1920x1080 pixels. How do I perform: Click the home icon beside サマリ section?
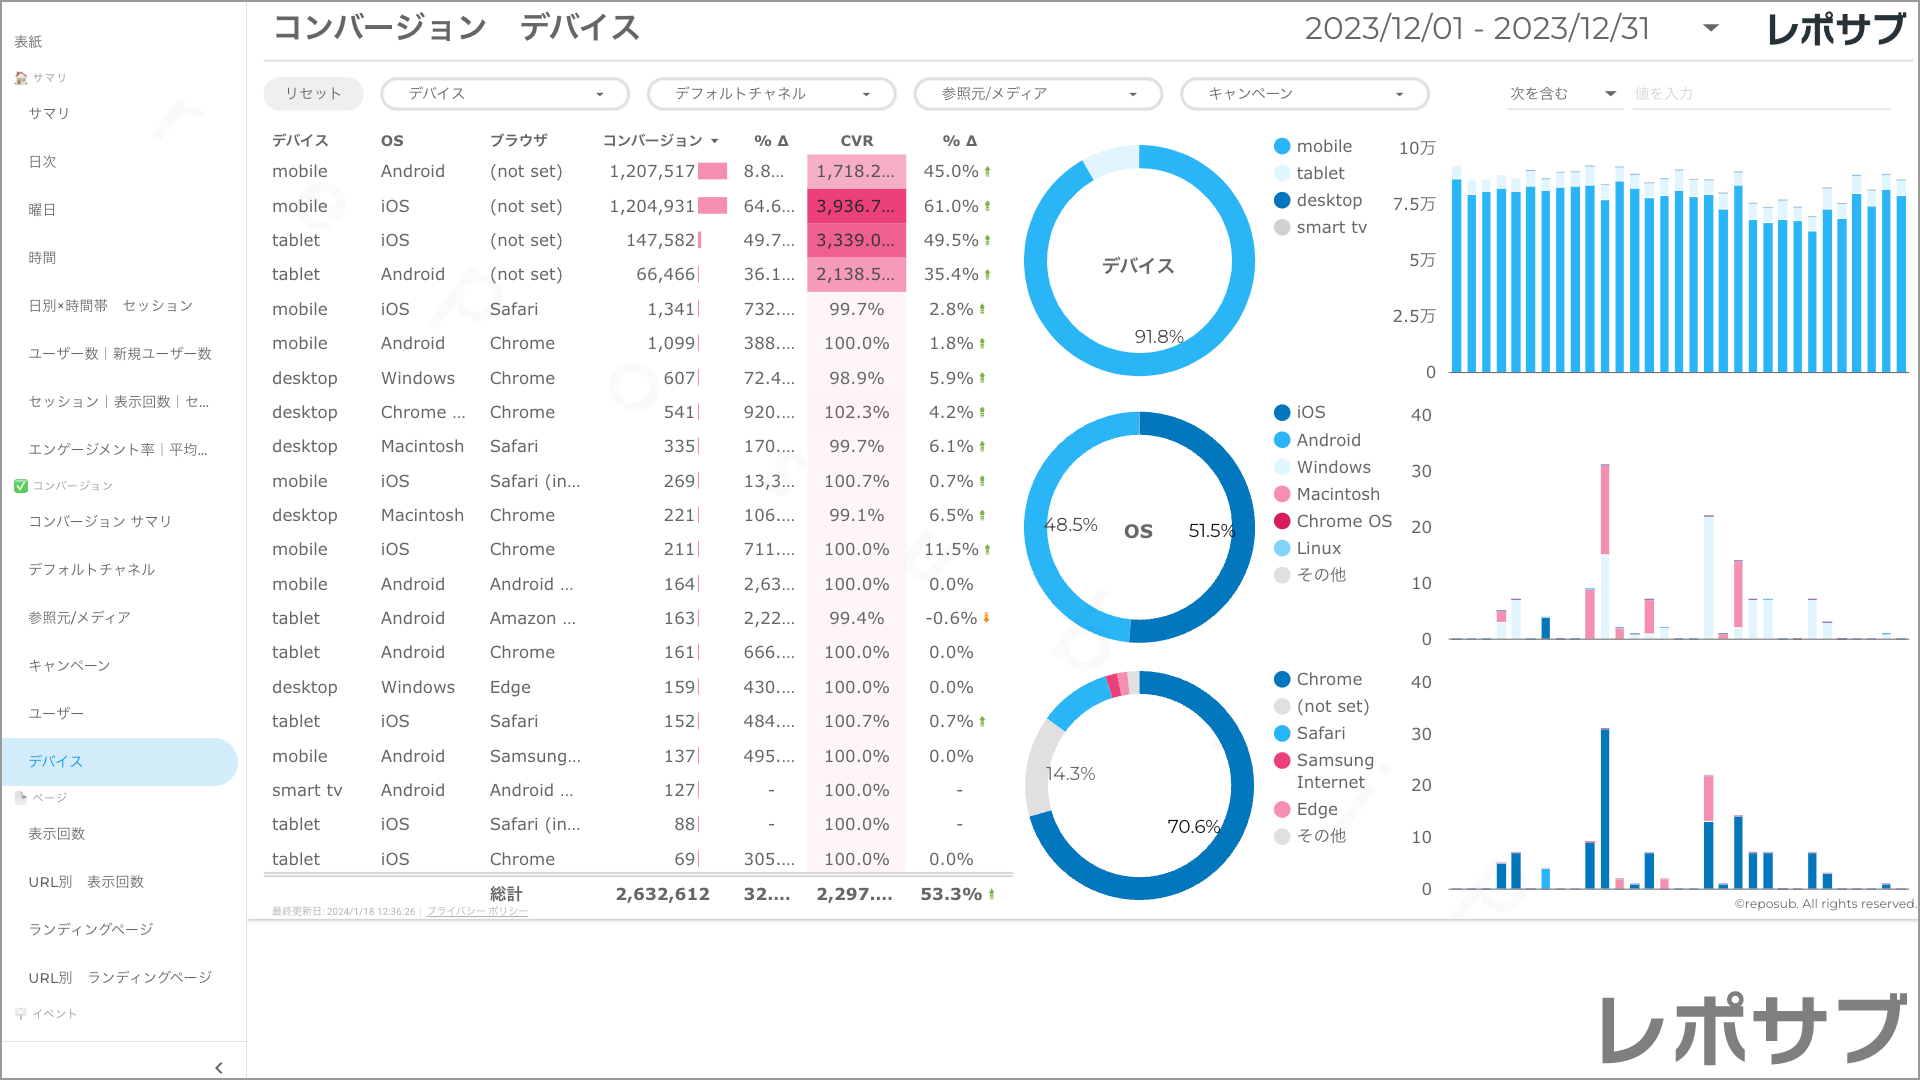[x=21, y=78]
